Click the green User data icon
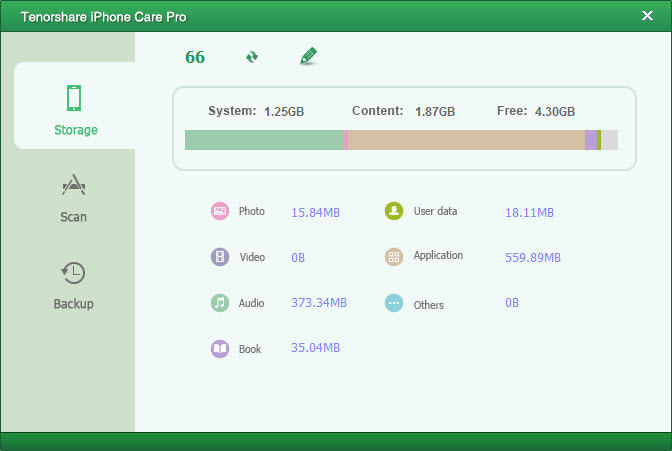 [x=394, y=211]
